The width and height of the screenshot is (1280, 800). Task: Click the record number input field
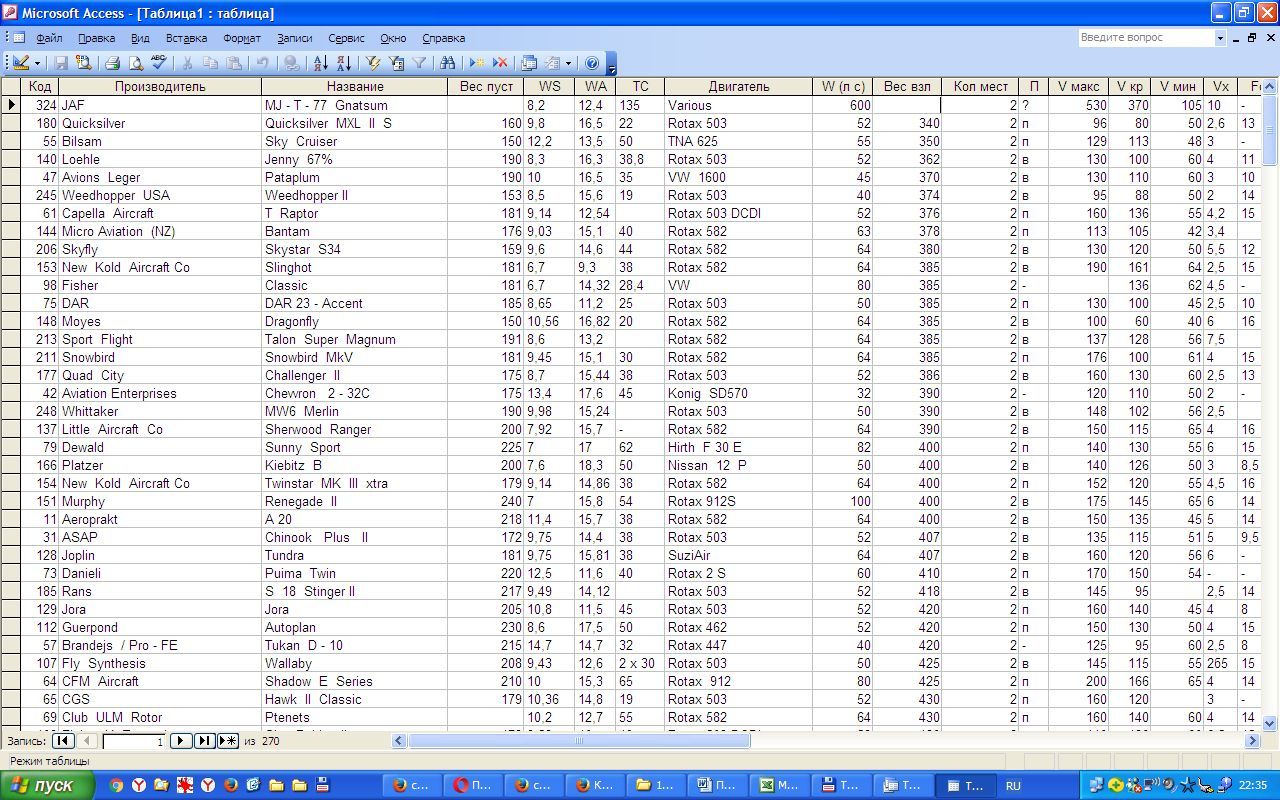point(133,741)
